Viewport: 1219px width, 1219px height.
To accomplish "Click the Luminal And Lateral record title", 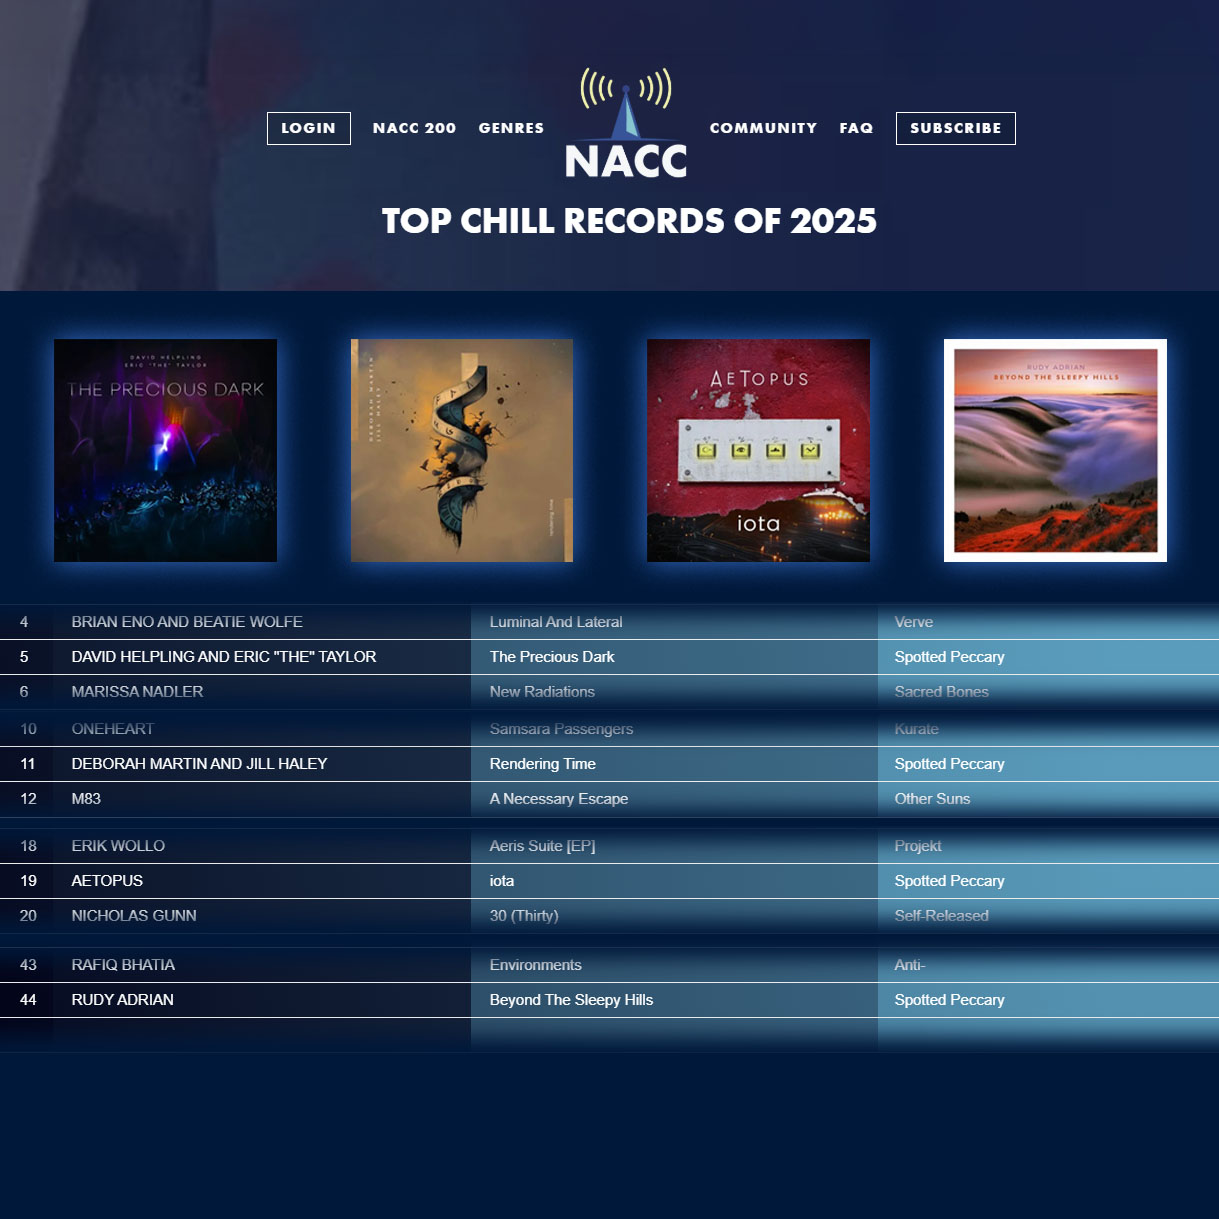I will (556, 622).
